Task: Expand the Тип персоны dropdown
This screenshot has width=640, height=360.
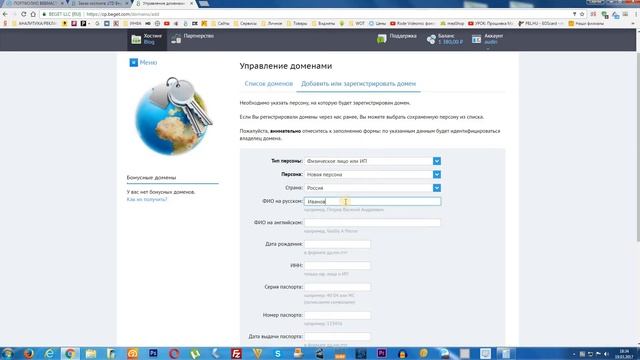Action: pos(437,161)
